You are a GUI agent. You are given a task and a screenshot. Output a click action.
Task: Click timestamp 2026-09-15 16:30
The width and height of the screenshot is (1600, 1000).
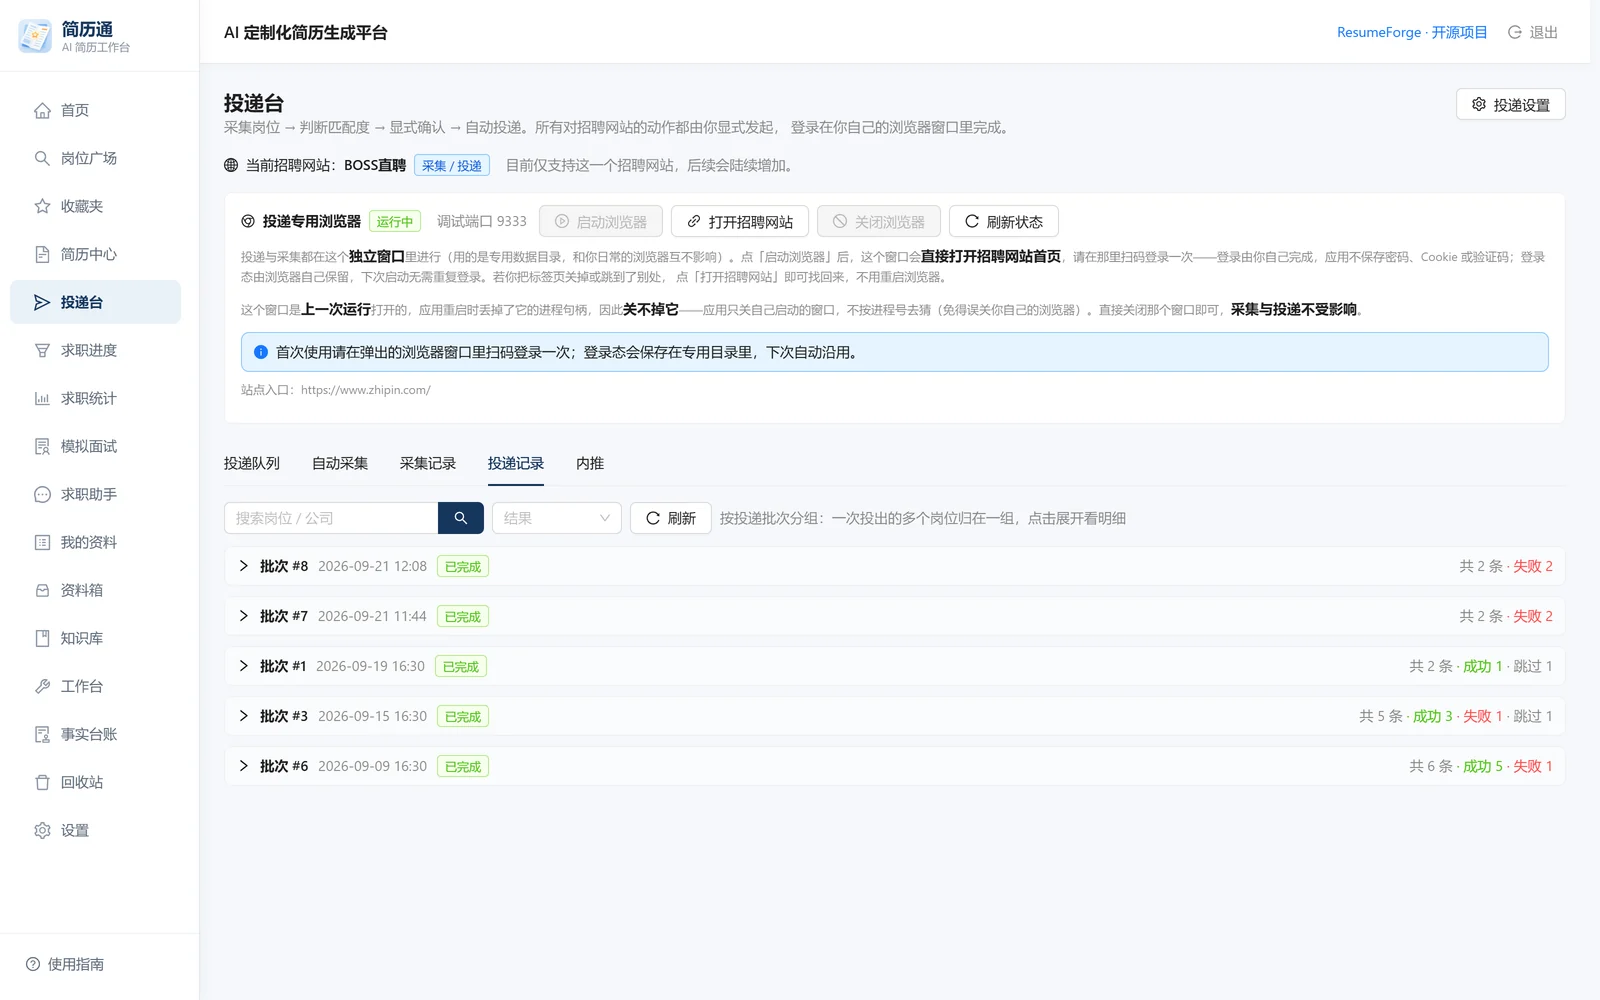(372, 716)
